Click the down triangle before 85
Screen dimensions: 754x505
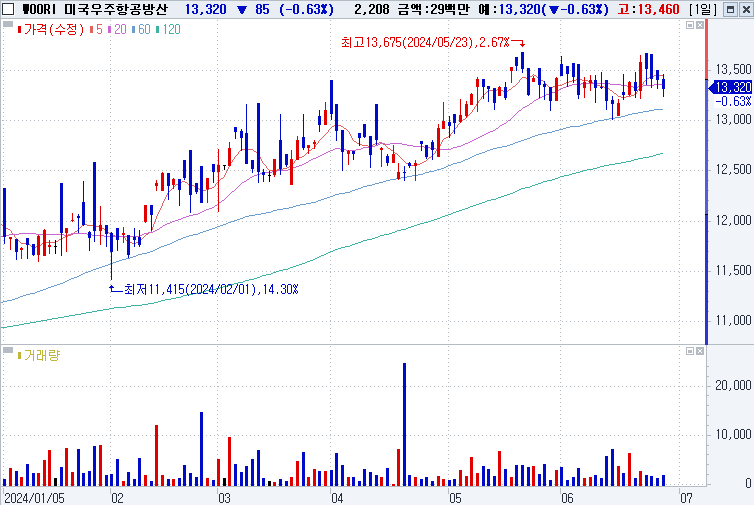[x=243, y=9]
